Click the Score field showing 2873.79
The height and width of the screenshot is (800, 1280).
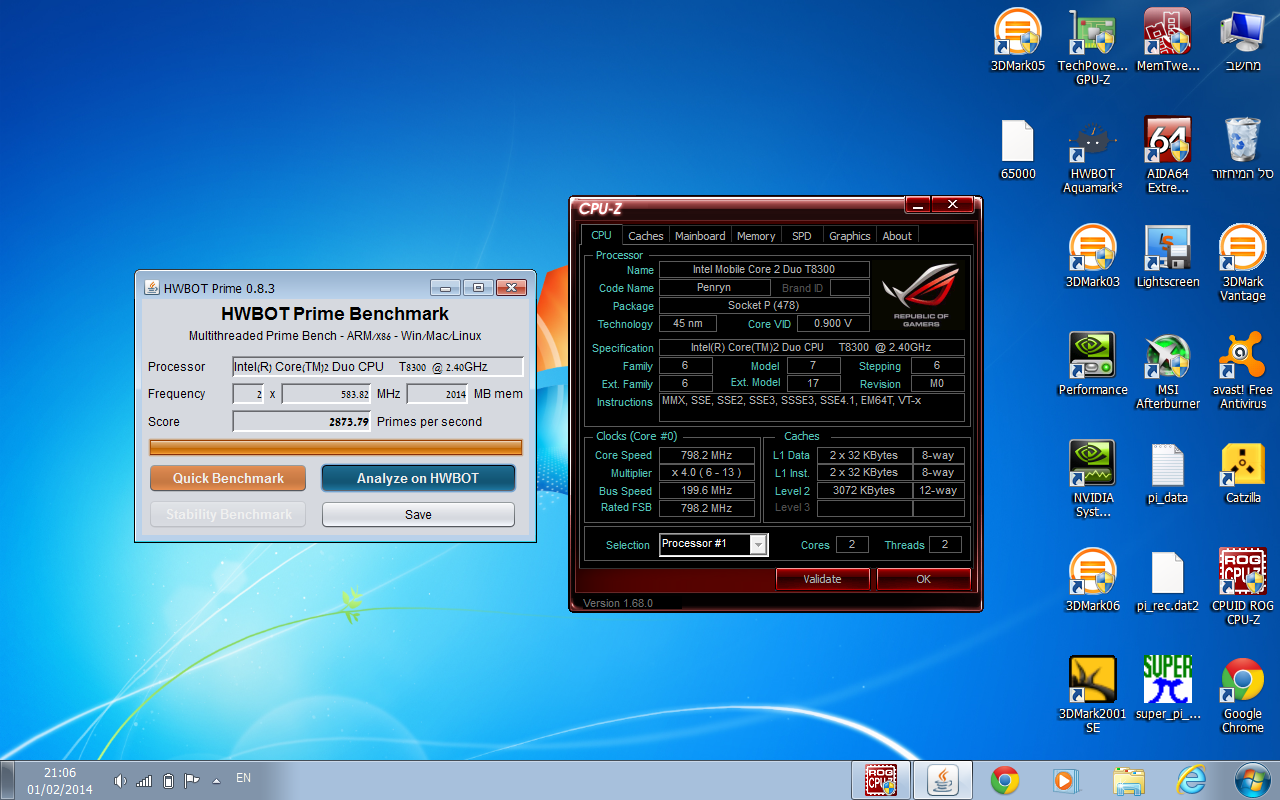point(302,422)
